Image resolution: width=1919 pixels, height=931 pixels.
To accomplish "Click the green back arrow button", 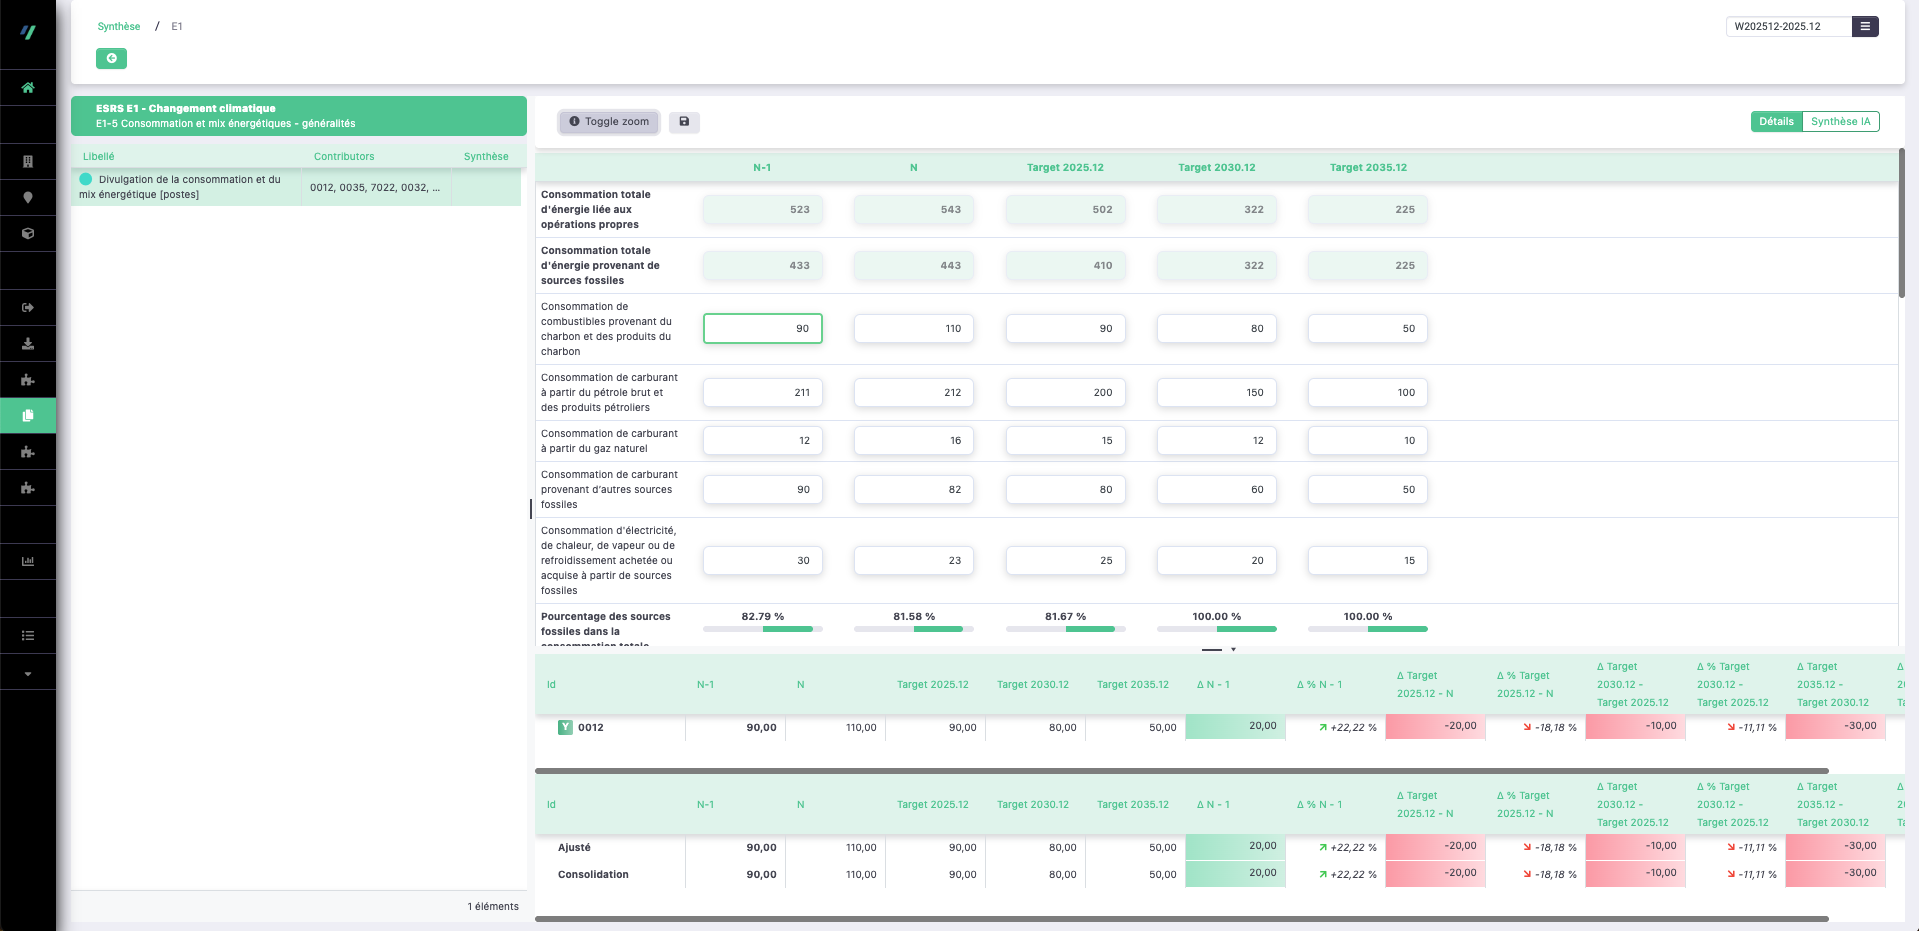I will click(x=111, y=59).
